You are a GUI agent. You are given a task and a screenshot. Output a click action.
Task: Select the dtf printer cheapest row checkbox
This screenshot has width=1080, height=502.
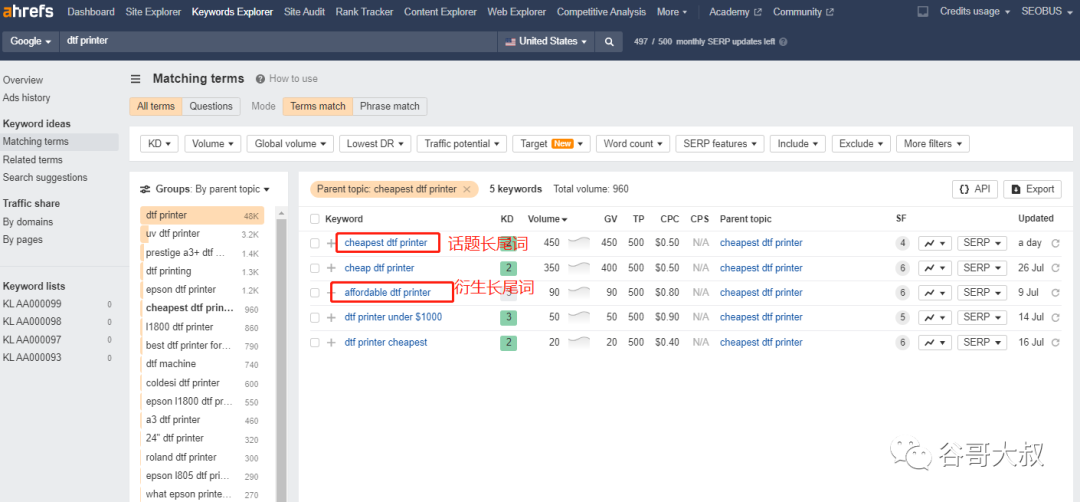(x=315, y=342)
